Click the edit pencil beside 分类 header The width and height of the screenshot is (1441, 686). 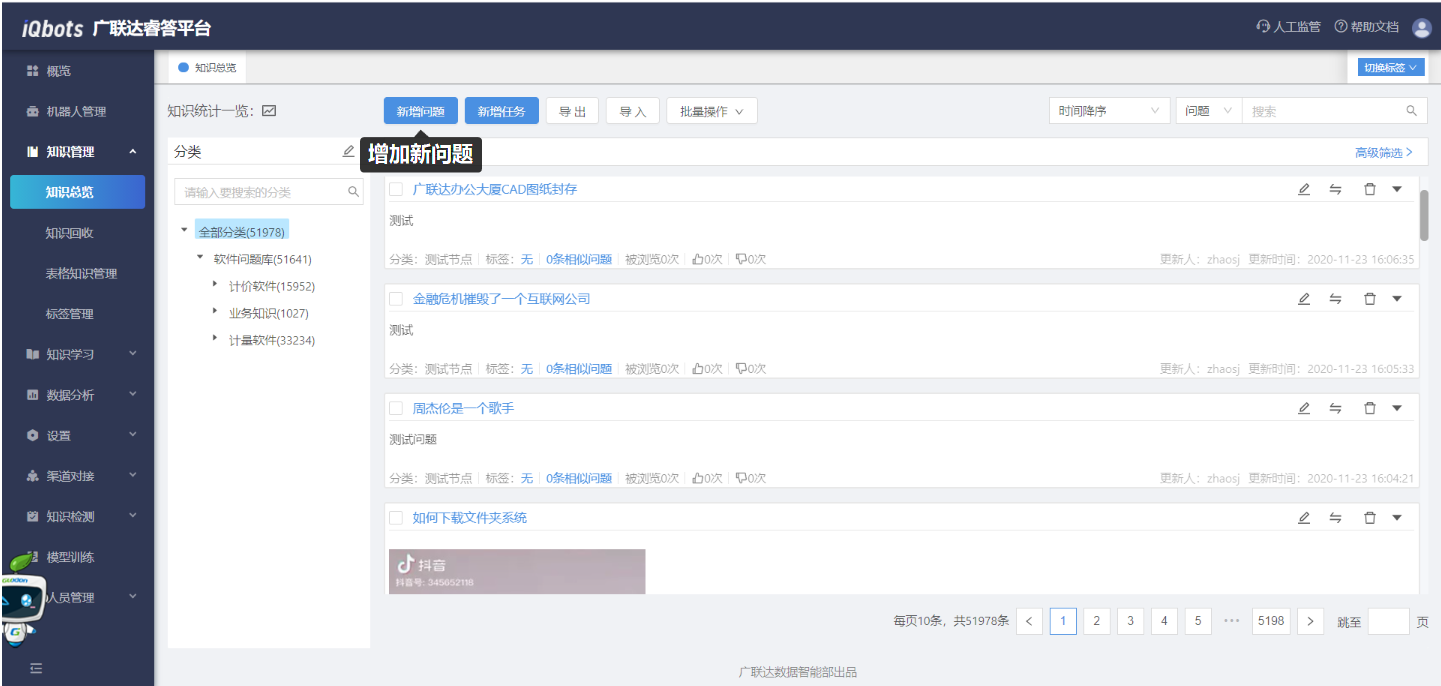(x=348, y=151)
